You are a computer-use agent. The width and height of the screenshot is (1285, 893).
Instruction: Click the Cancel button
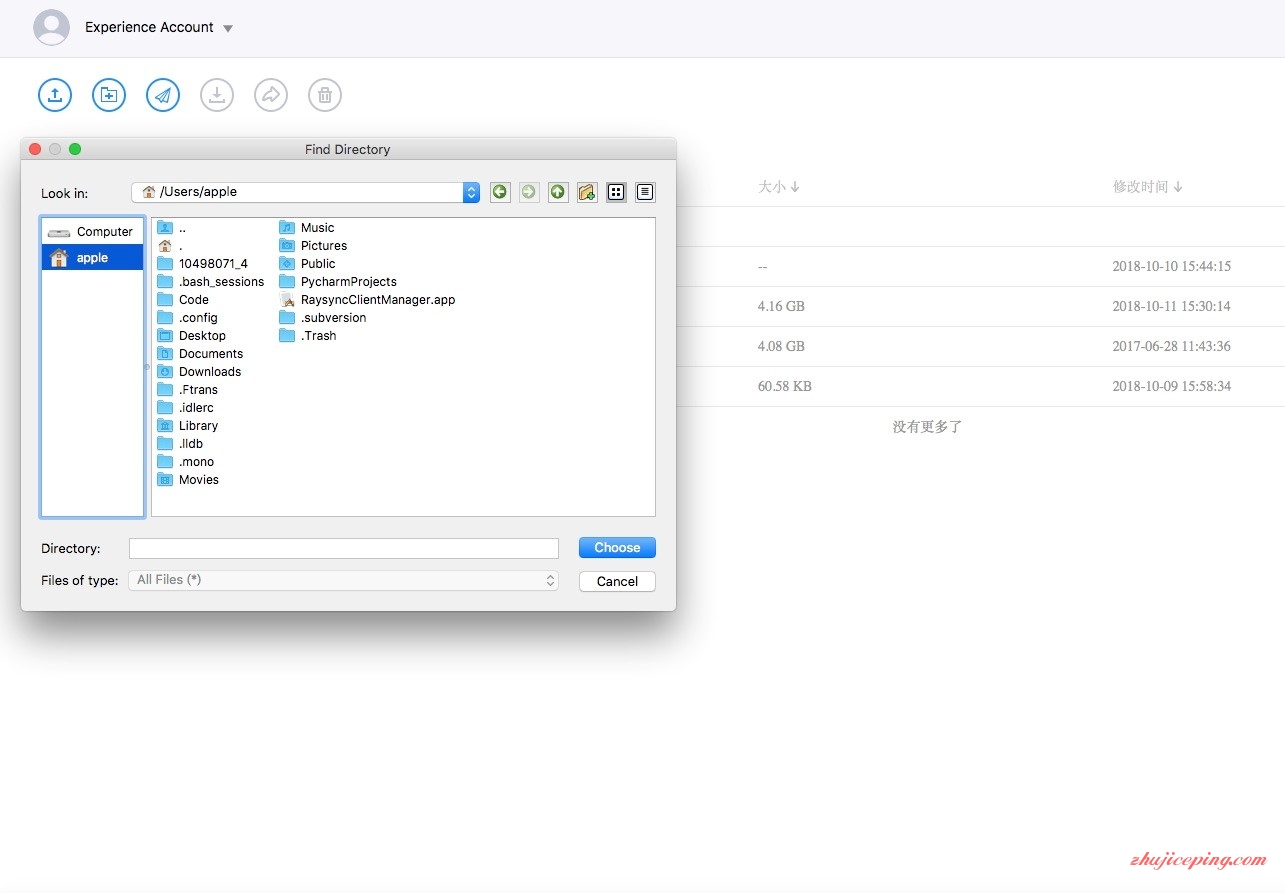pyautogui.click(x=617, y=581)
